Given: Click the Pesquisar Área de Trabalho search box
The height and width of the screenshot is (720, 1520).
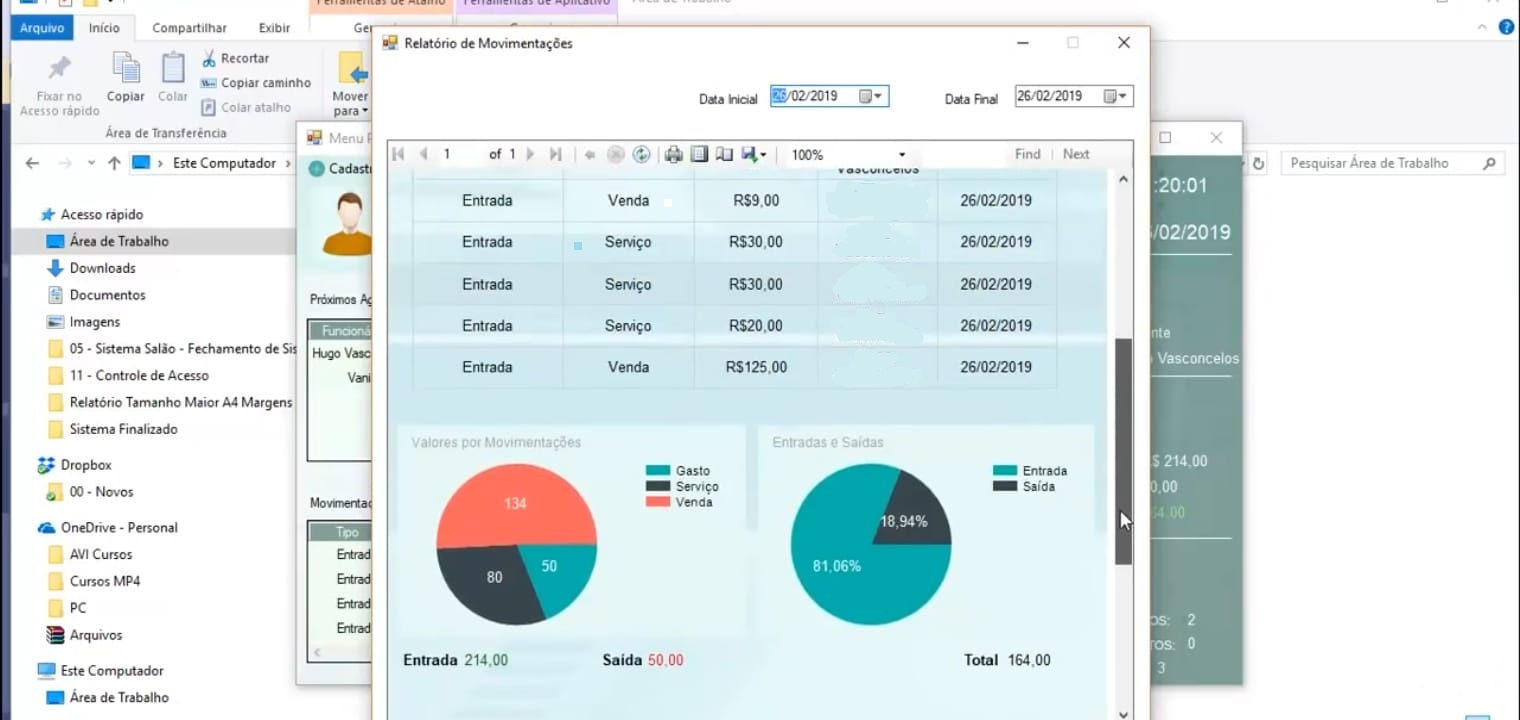Looking at the screenshot, I should pyautogui.click(x=1392, y=163).
